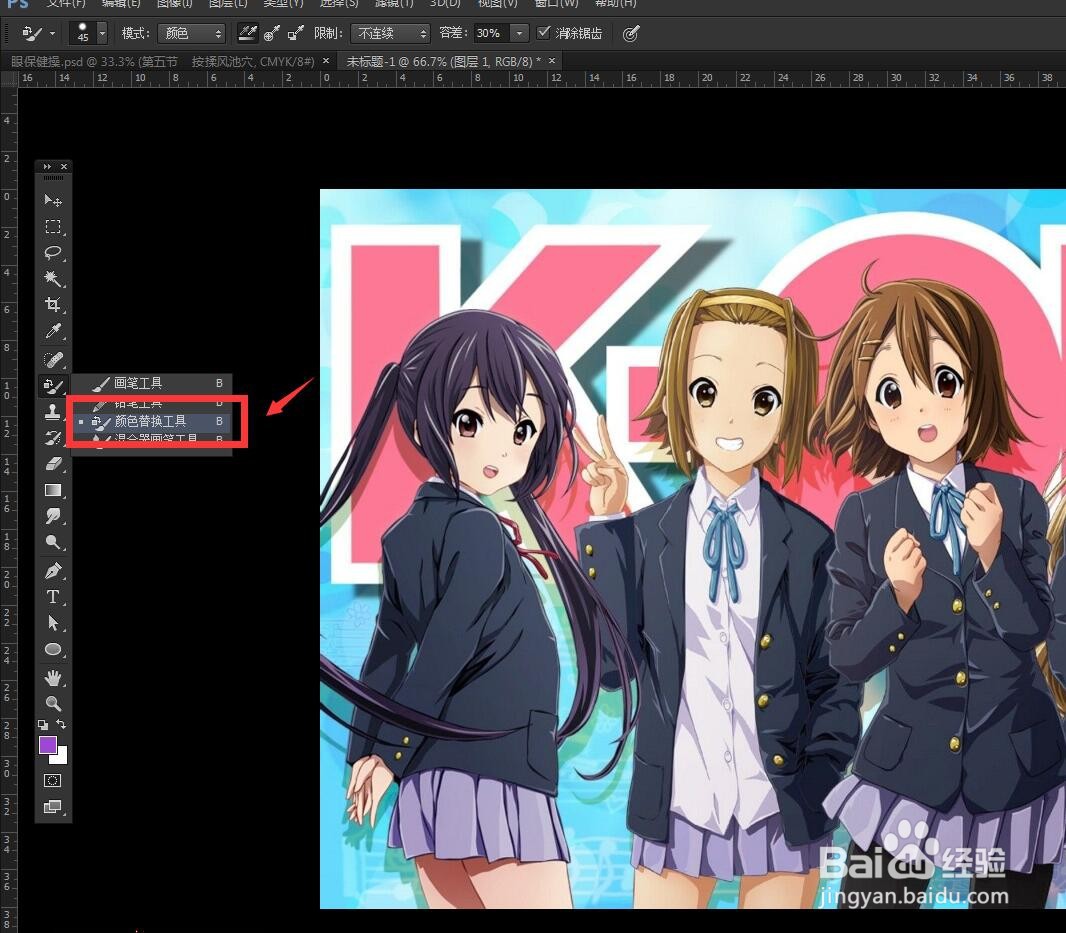
Task: Click the white background color swatch
Action: pyautogui.click(x=61, y=758)
